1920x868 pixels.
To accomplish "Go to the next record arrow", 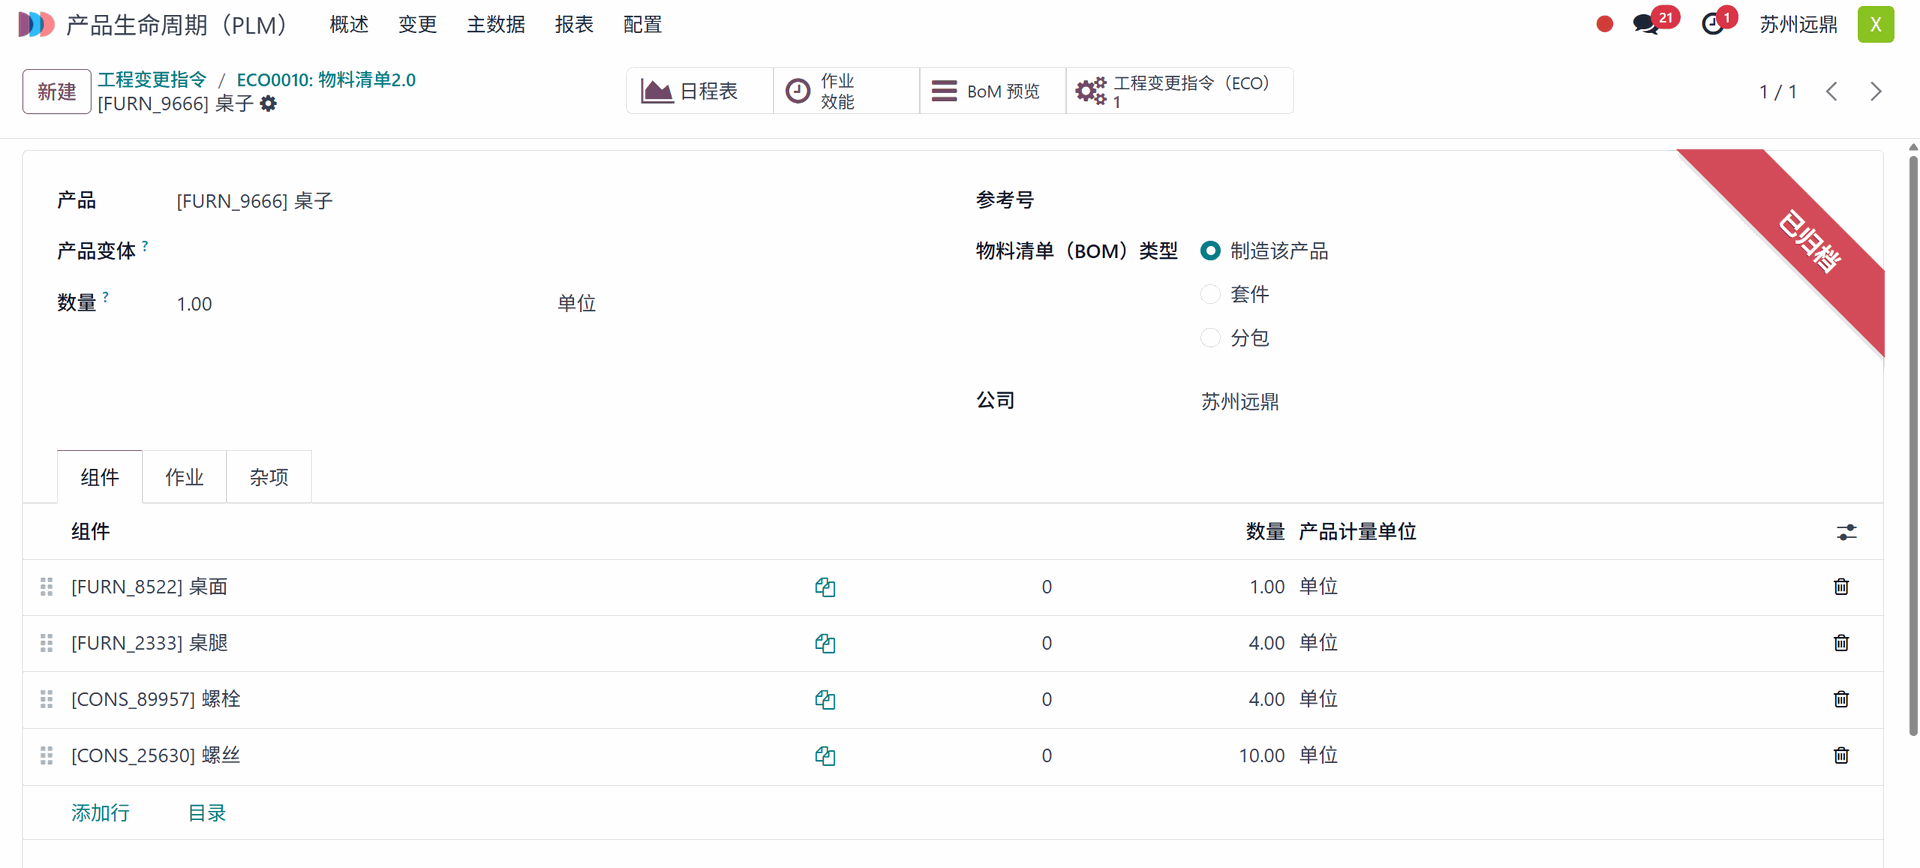I will coord(1876,92).
